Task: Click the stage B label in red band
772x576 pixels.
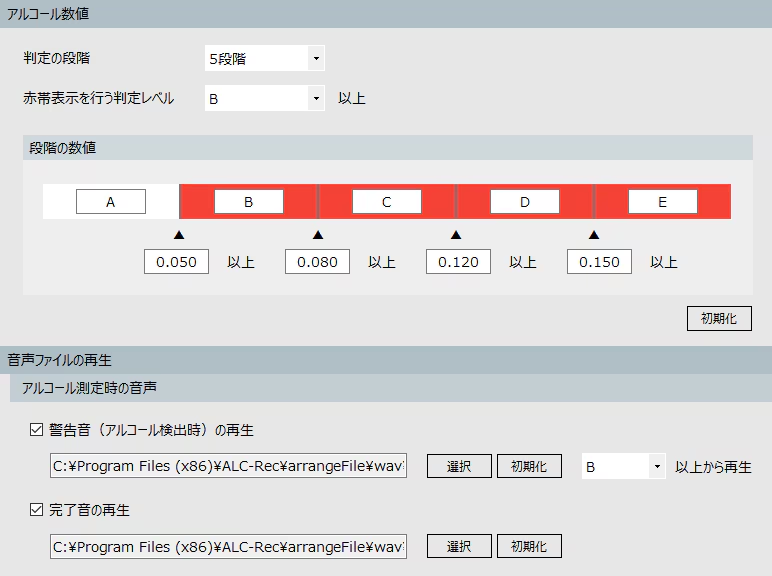Action: click(249, 202)
